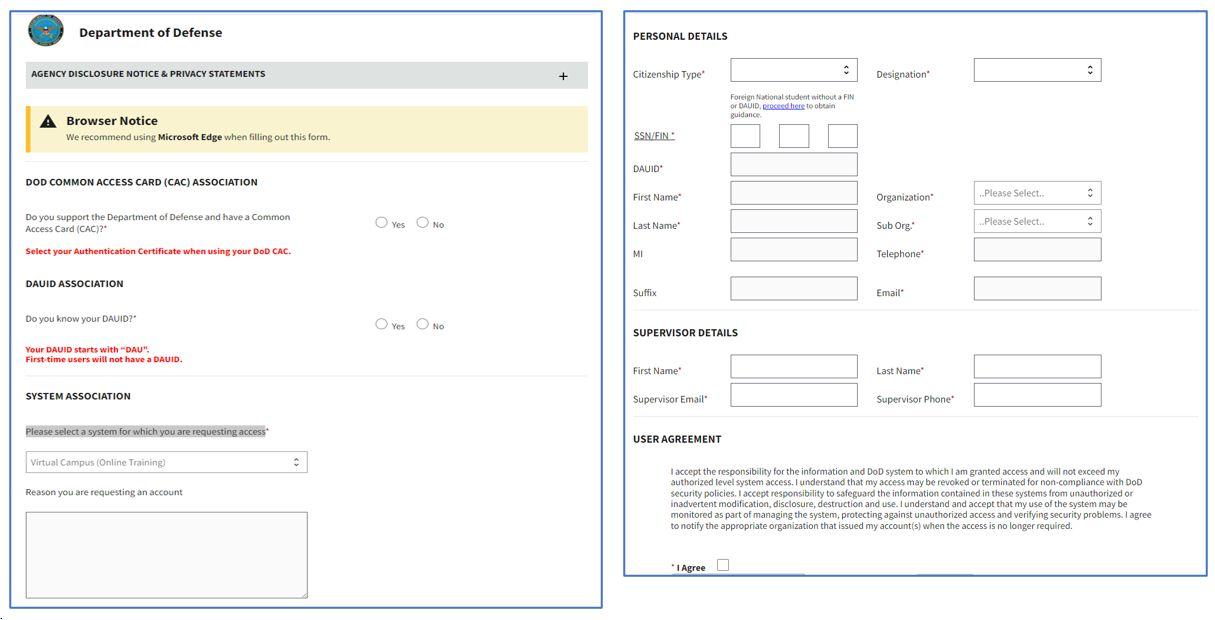
Task: Click the reason for requesting account textarea
Action: [x=166, y=555]
